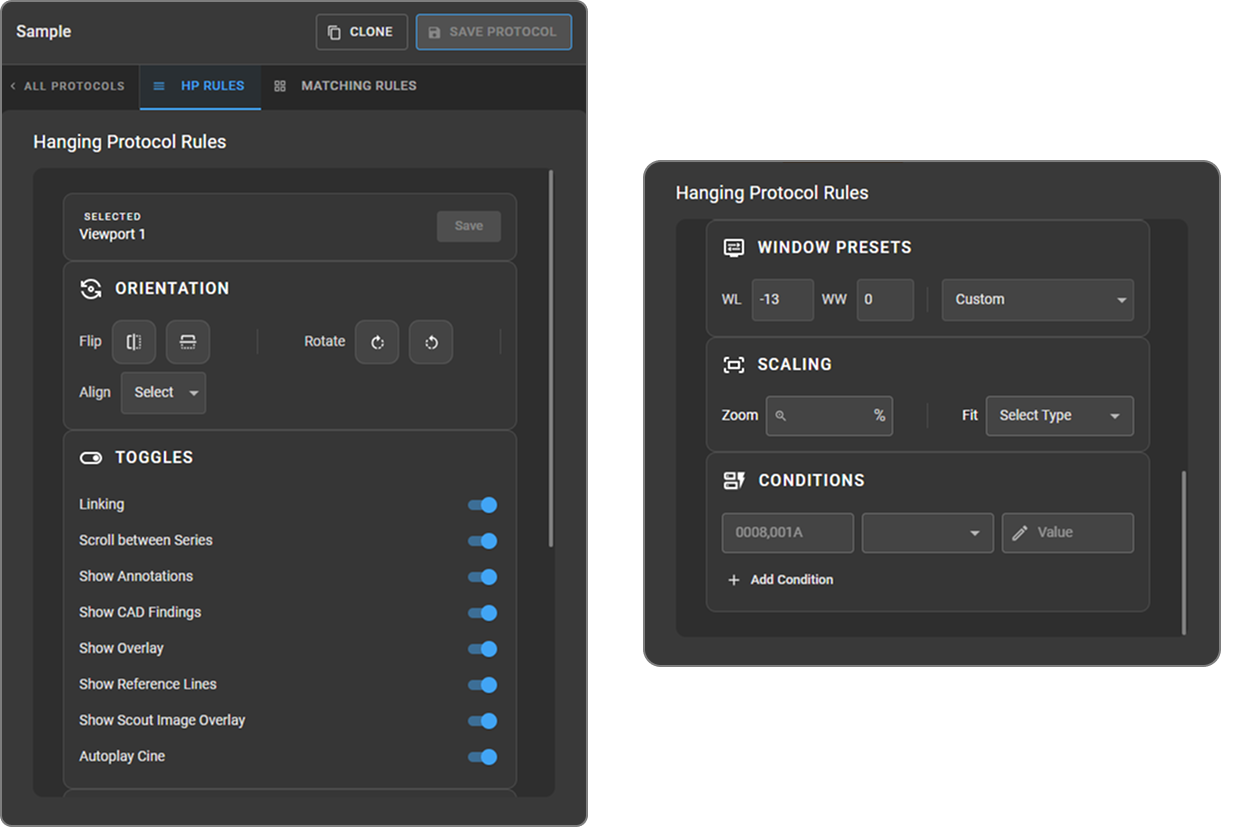Click the WL input field
1233x827 pixels.
pyautogui.click(x=783, y=300)
